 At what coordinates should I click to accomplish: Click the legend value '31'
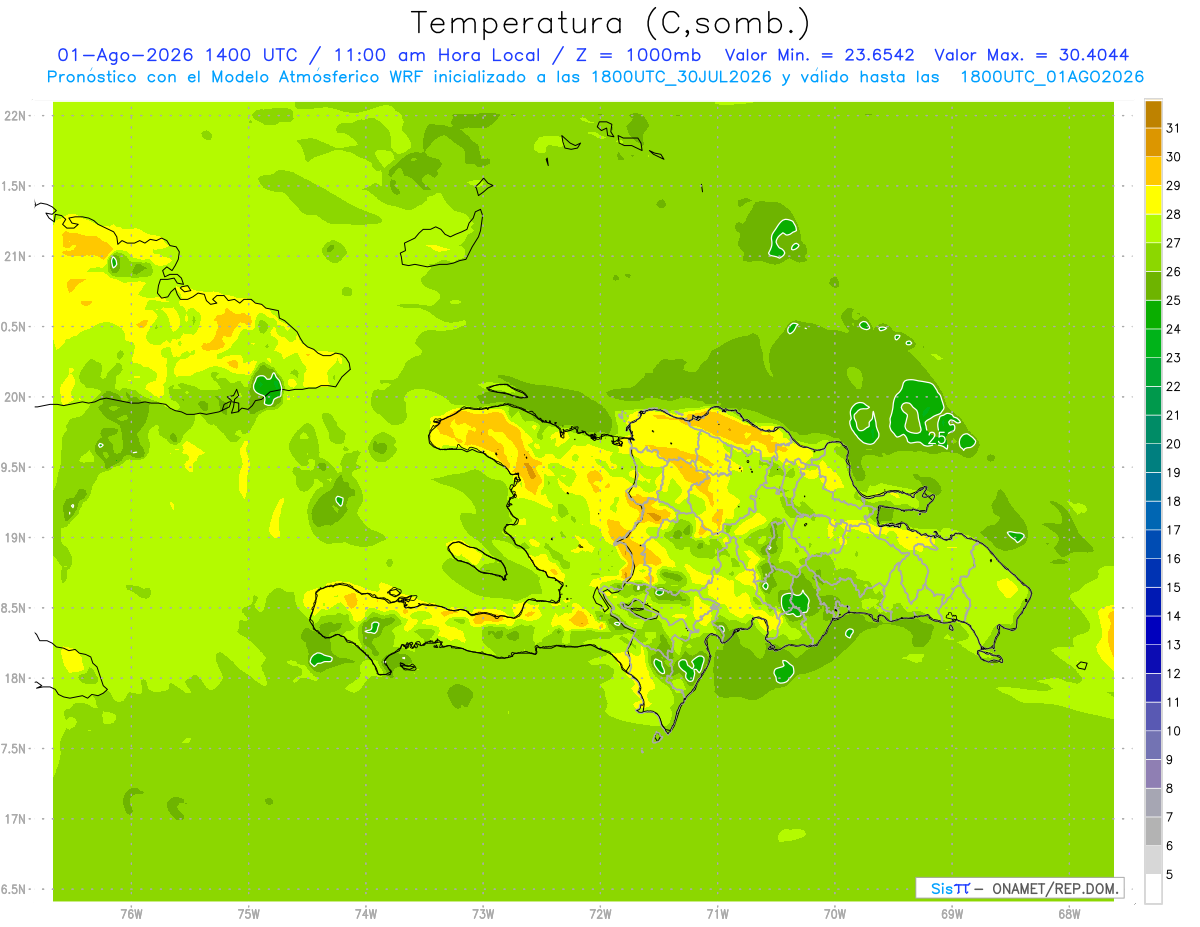(x=1173, y=128)
